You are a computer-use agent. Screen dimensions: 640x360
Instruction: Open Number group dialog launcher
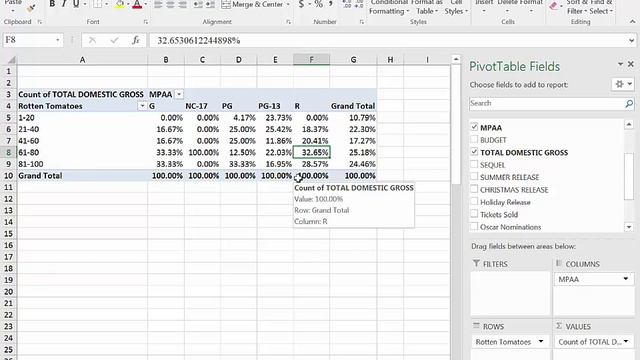[362, 22]
